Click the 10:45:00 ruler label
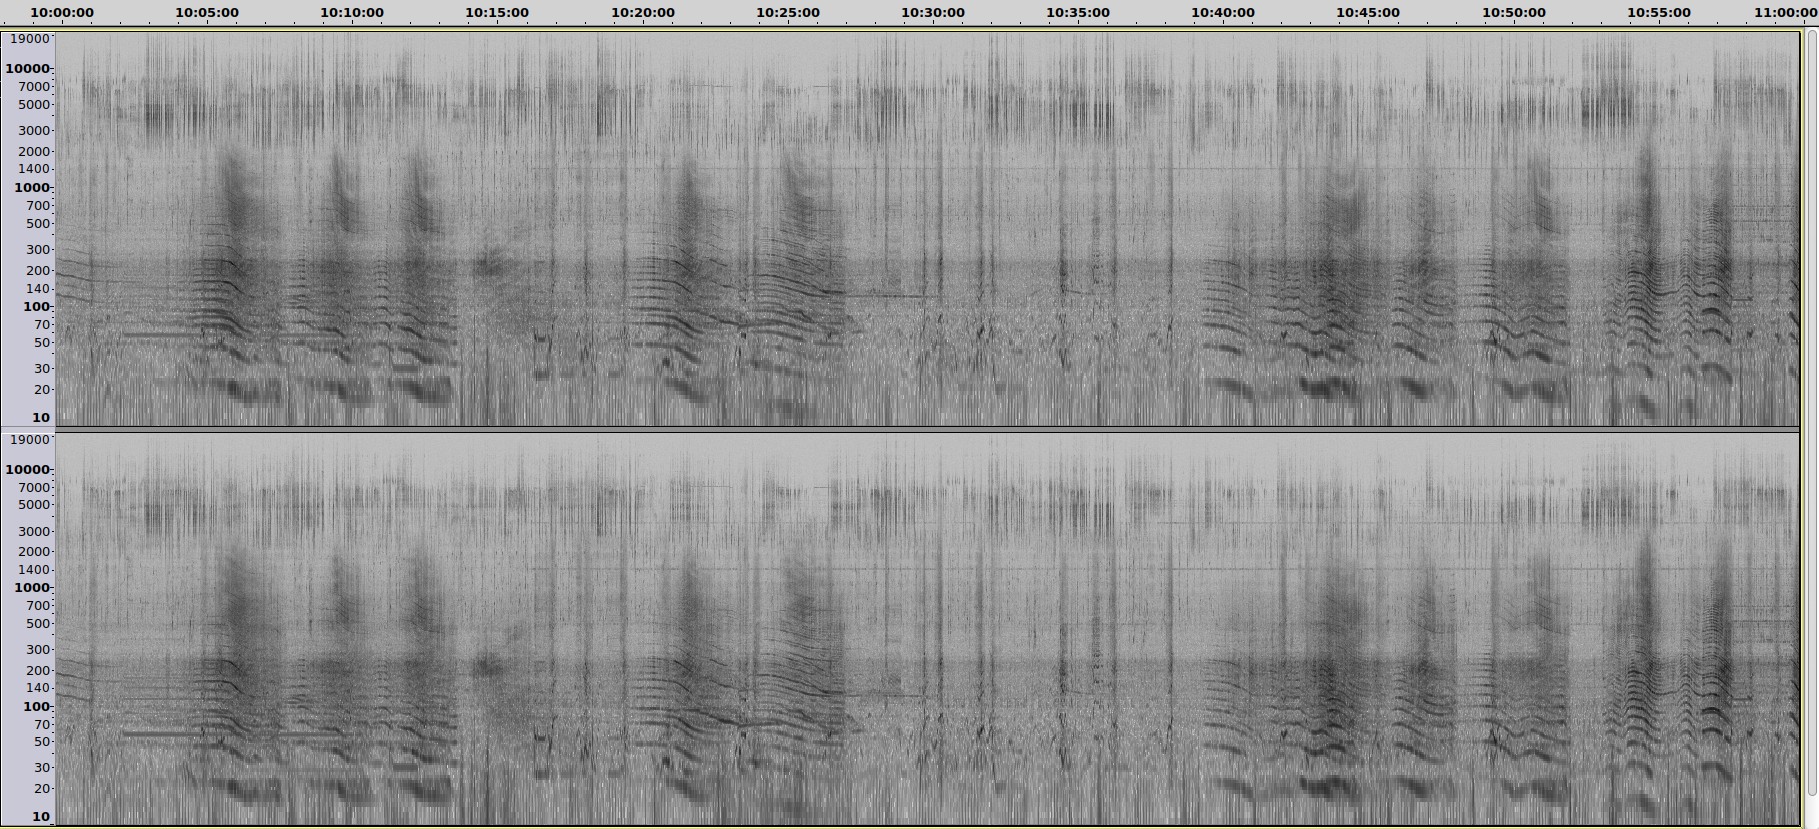Image resolution: width=1819 pixels, height=829 pixels. click(x=1368, y=13)
